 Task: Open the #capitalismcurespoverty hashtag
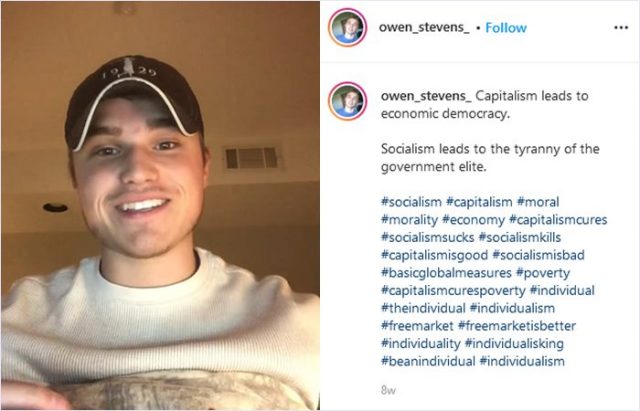[x=453, y=291]
